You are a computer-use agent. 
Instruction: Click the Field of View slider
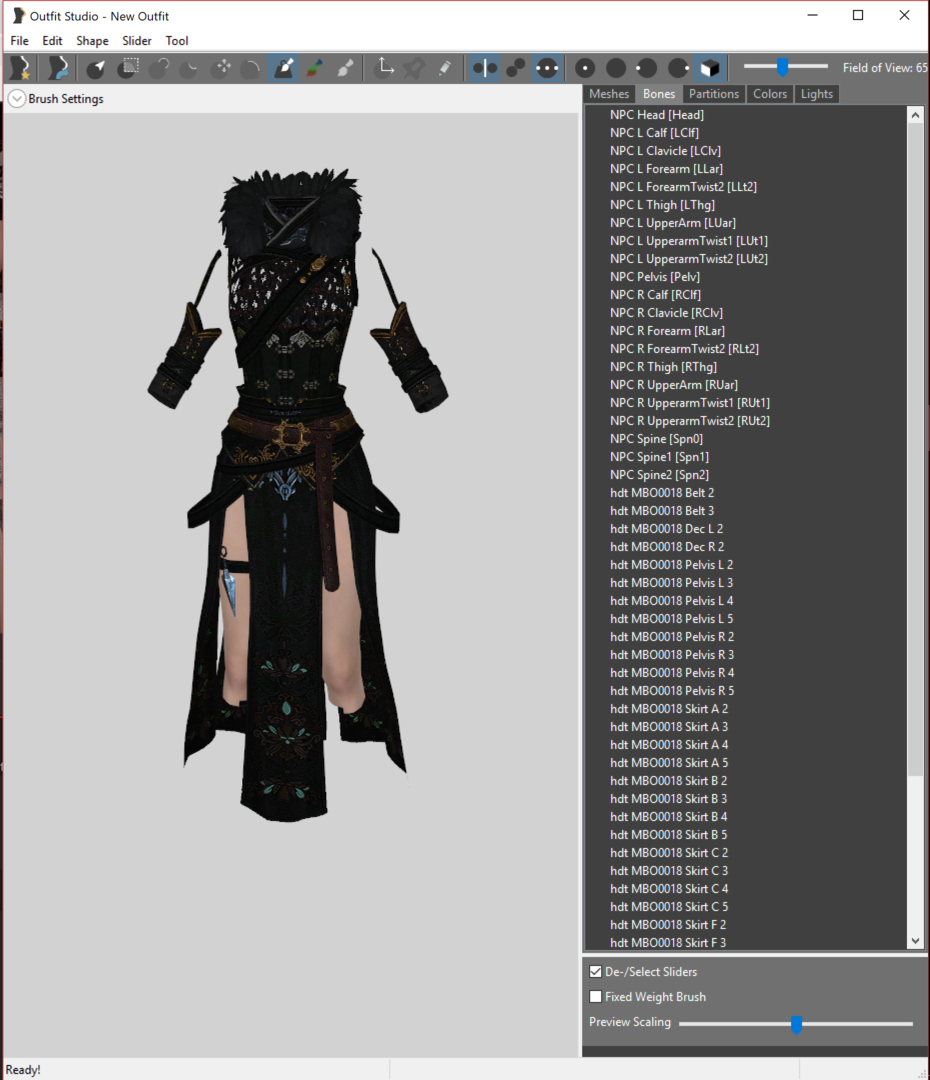pos(786,67)
